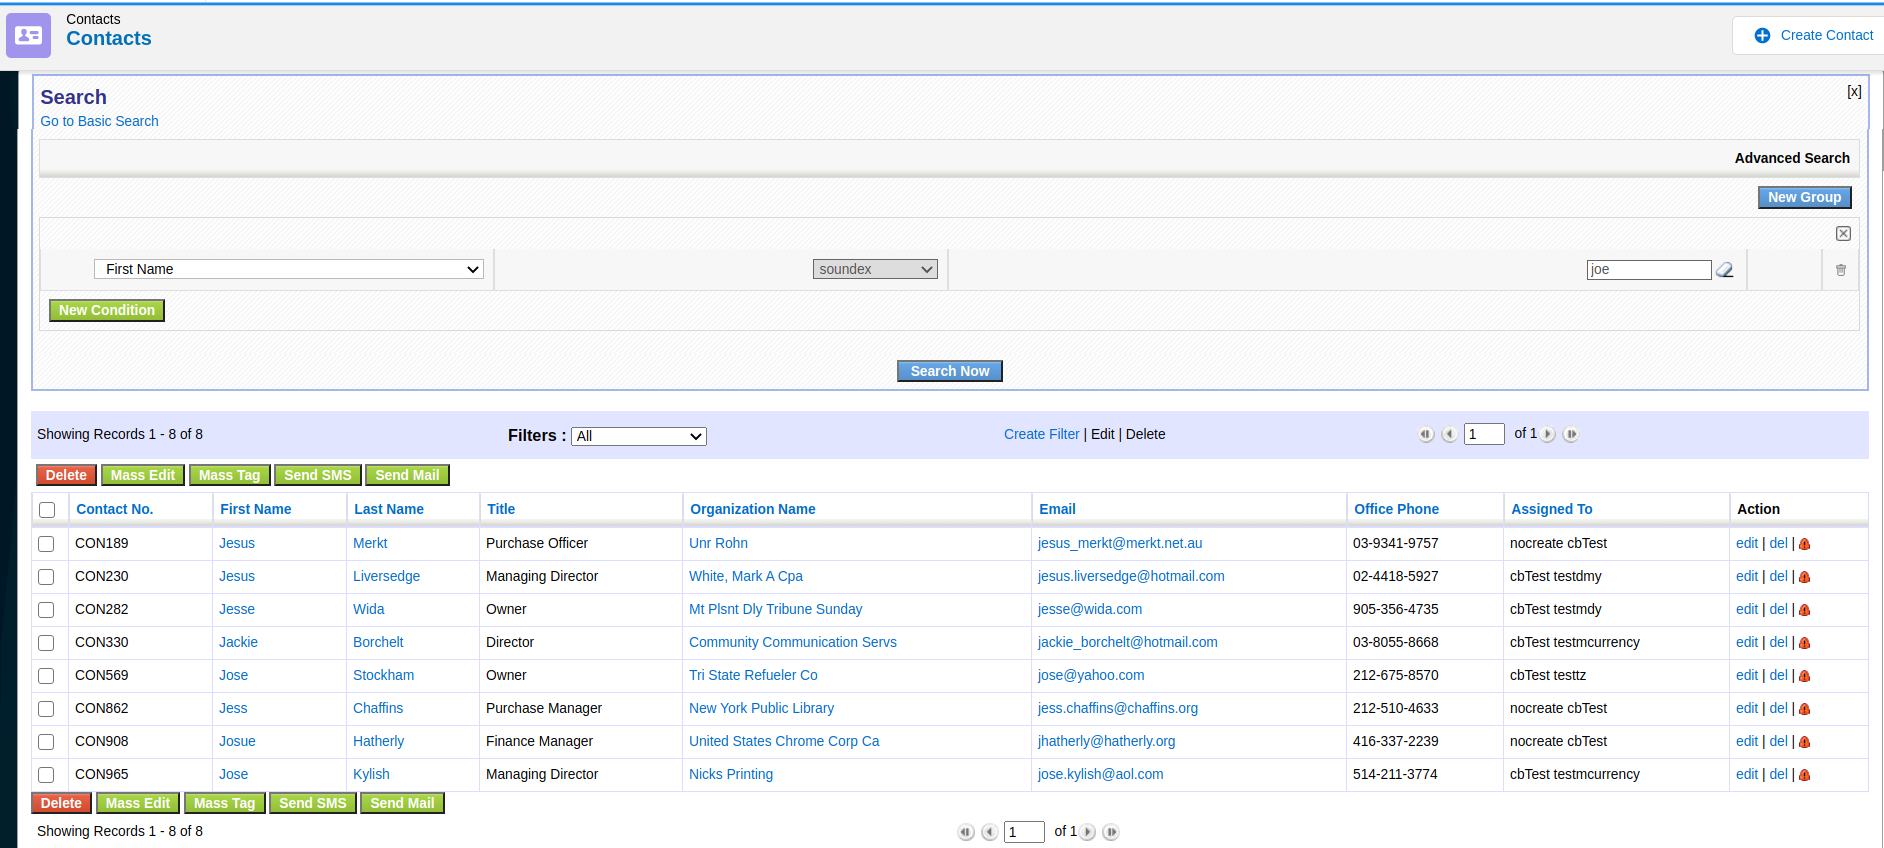Image resolution: width=1884 pixels, height=848 pixels.
Task: Click the bottom page number input
Action: click(1024, 832)
